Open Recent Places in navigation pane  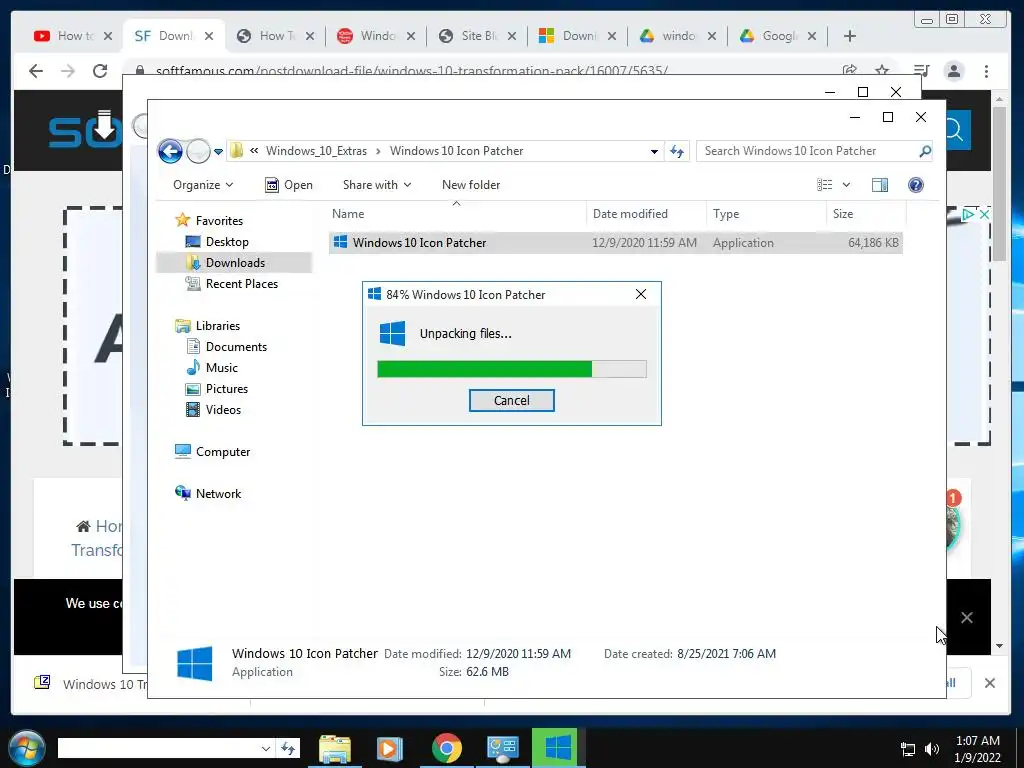(x=242, y=283)
